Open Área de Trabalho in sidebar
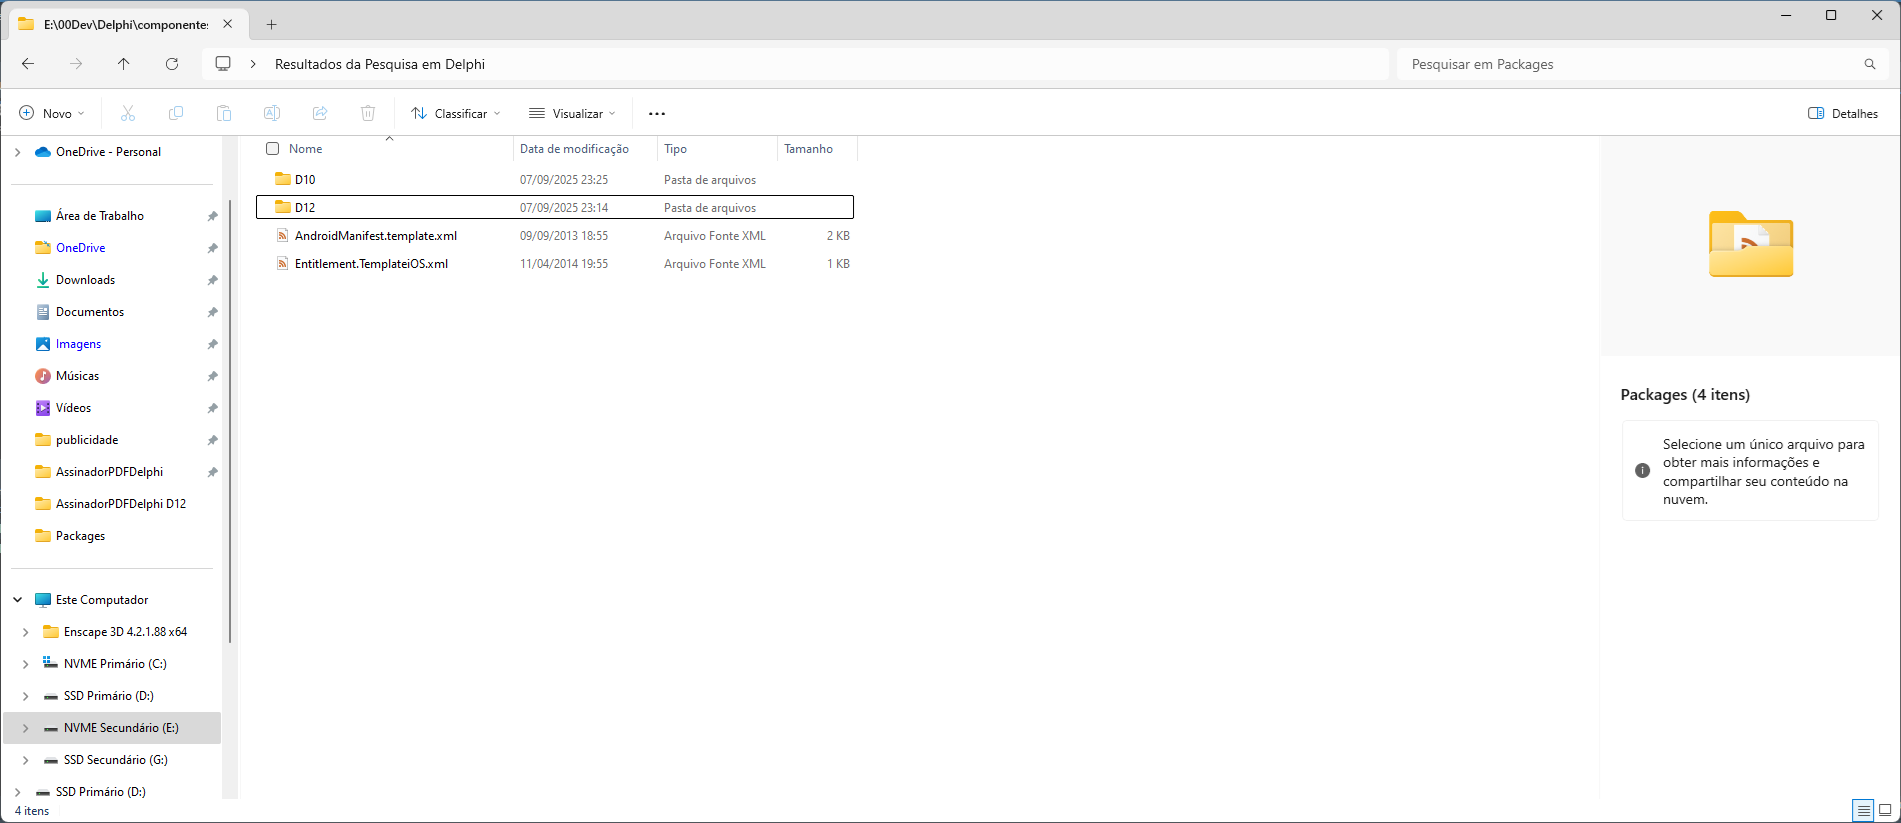Screen dimensions: 1901x823 pos(100,216)
